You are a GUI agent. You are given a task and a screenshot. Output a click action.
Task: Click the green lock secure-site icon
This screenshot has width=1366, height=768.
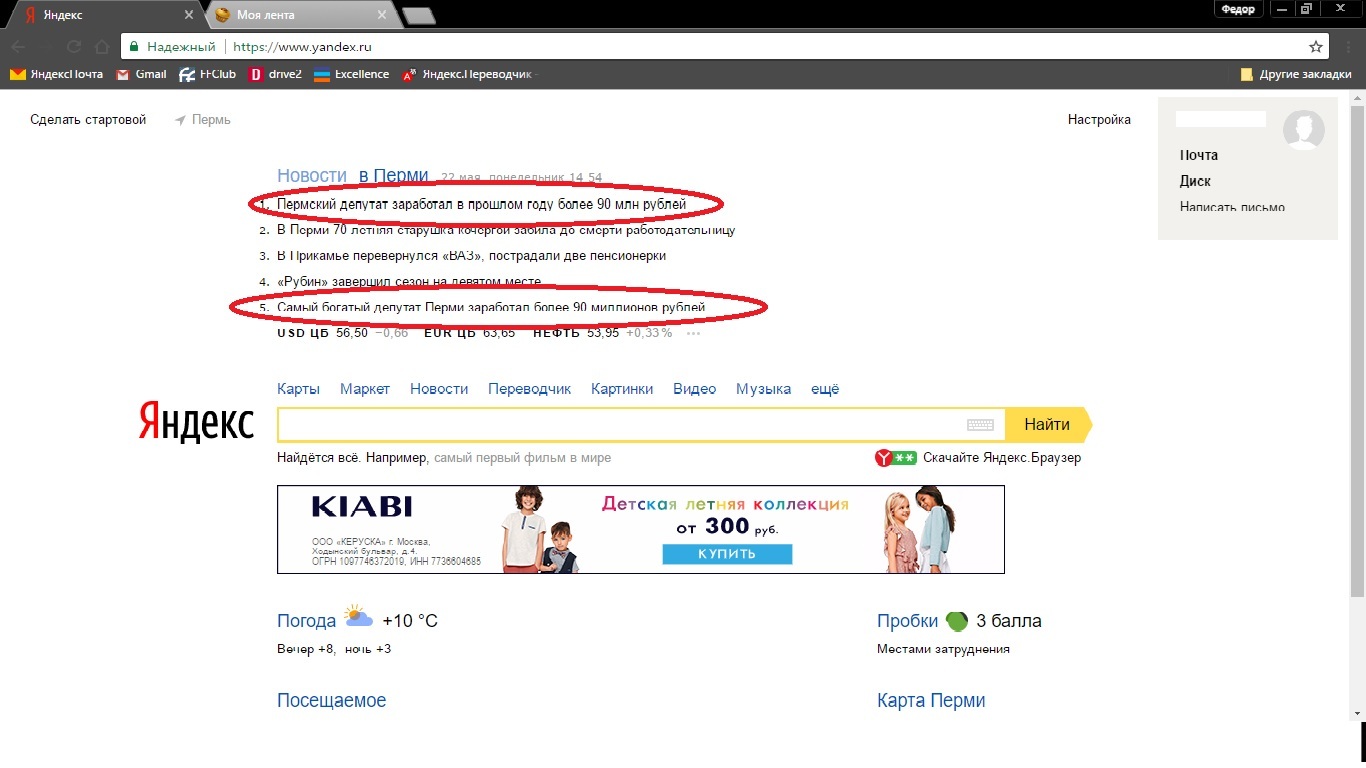coord(135,46)
